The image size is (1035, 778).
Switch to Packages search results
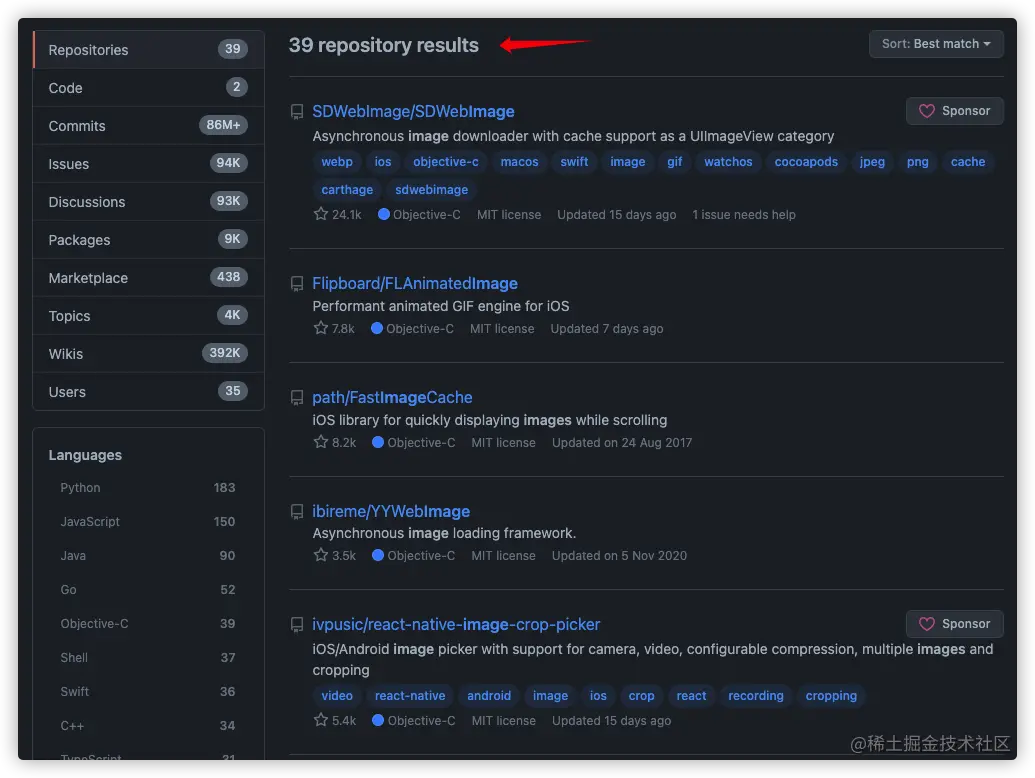tap(149, 240)
